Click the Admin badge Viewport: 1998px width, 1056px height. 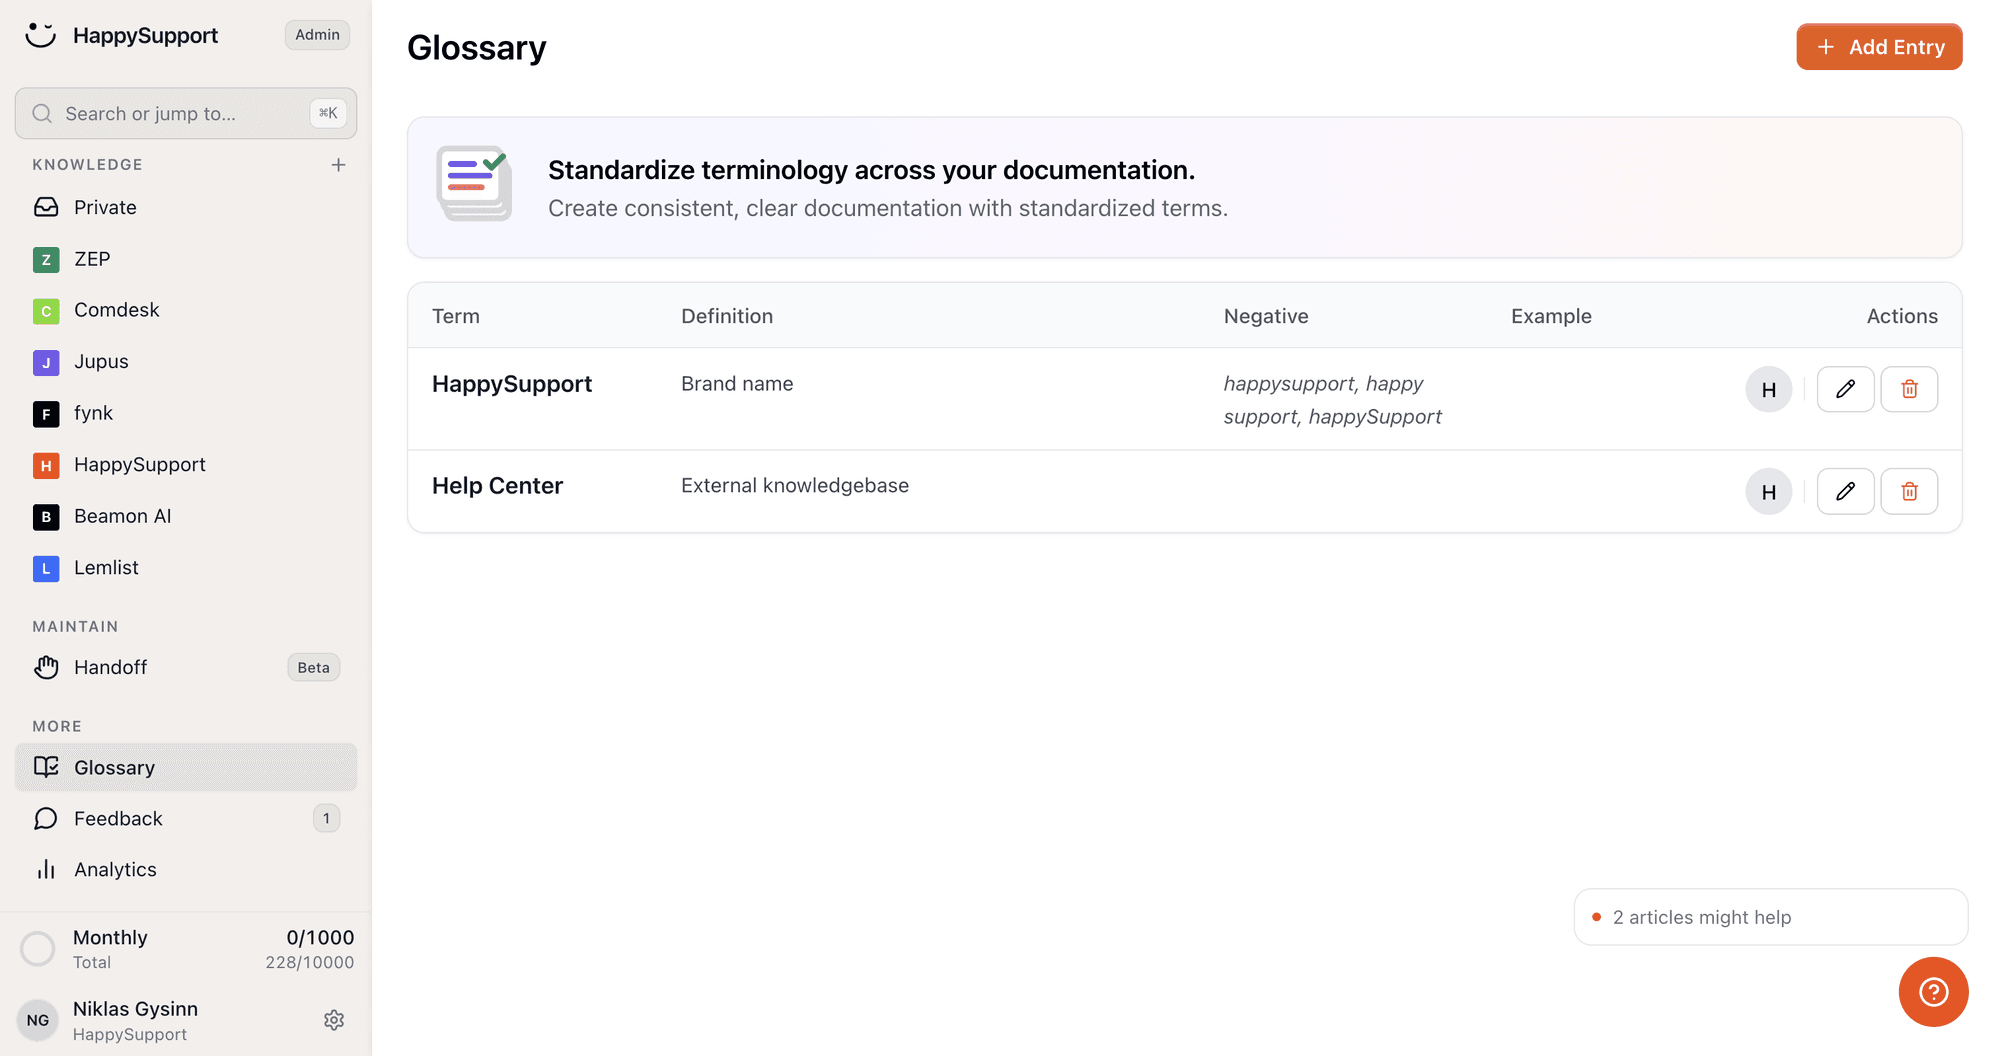click(x=317, y=35)
